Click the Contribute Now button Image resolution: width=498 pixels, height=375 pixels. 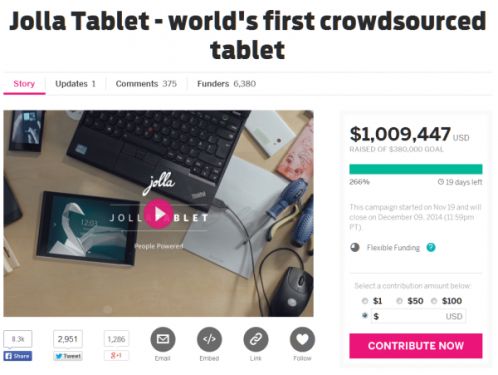pyautogui.click(x=416, y=346)
